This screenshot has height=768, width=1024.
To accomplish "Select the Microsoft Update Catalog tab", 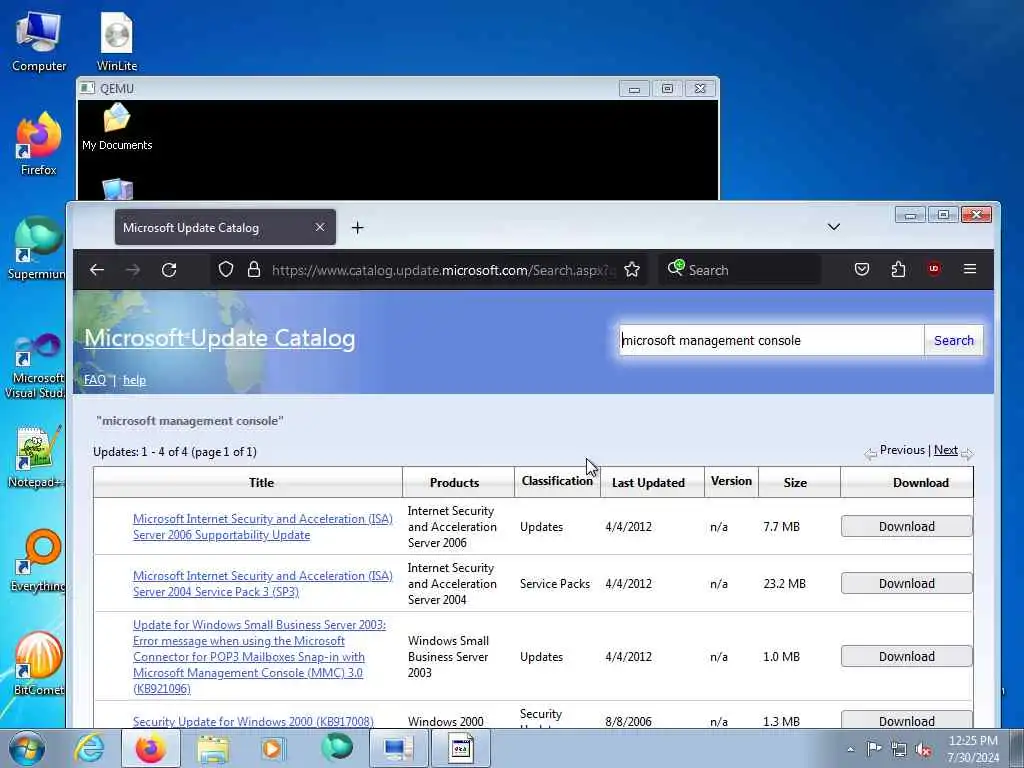I will (225, 227).
